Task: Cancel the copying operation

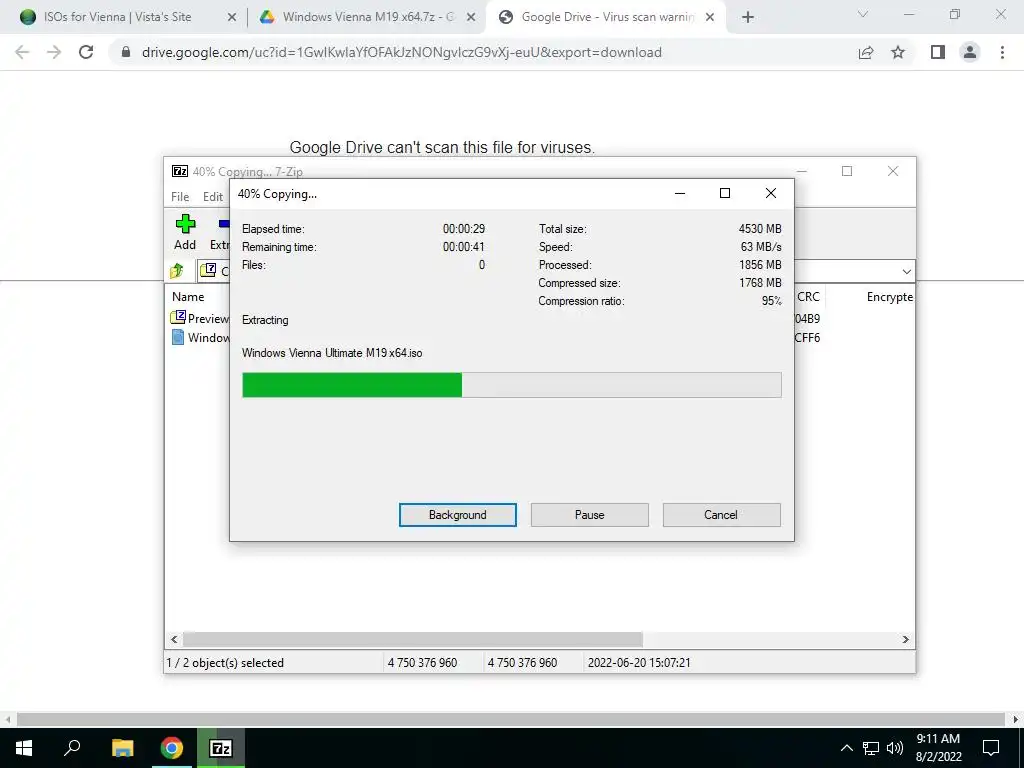Action: click(x=721, y=515)
